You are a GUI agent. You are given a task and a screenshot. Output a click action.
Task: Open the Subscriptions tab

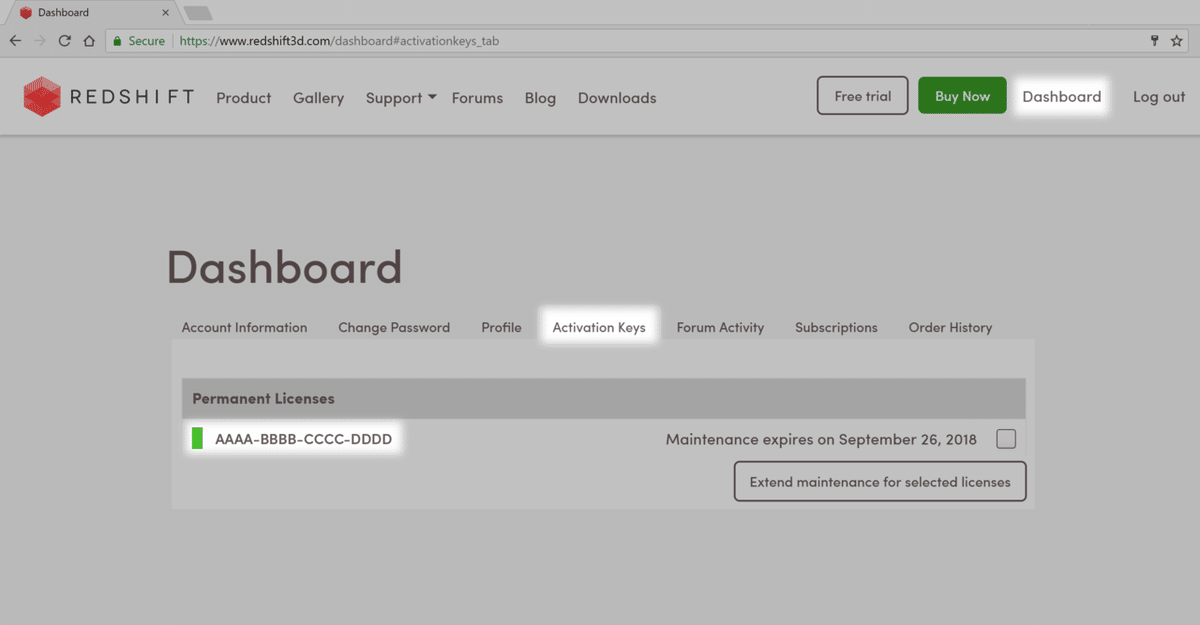click(836, 327)
